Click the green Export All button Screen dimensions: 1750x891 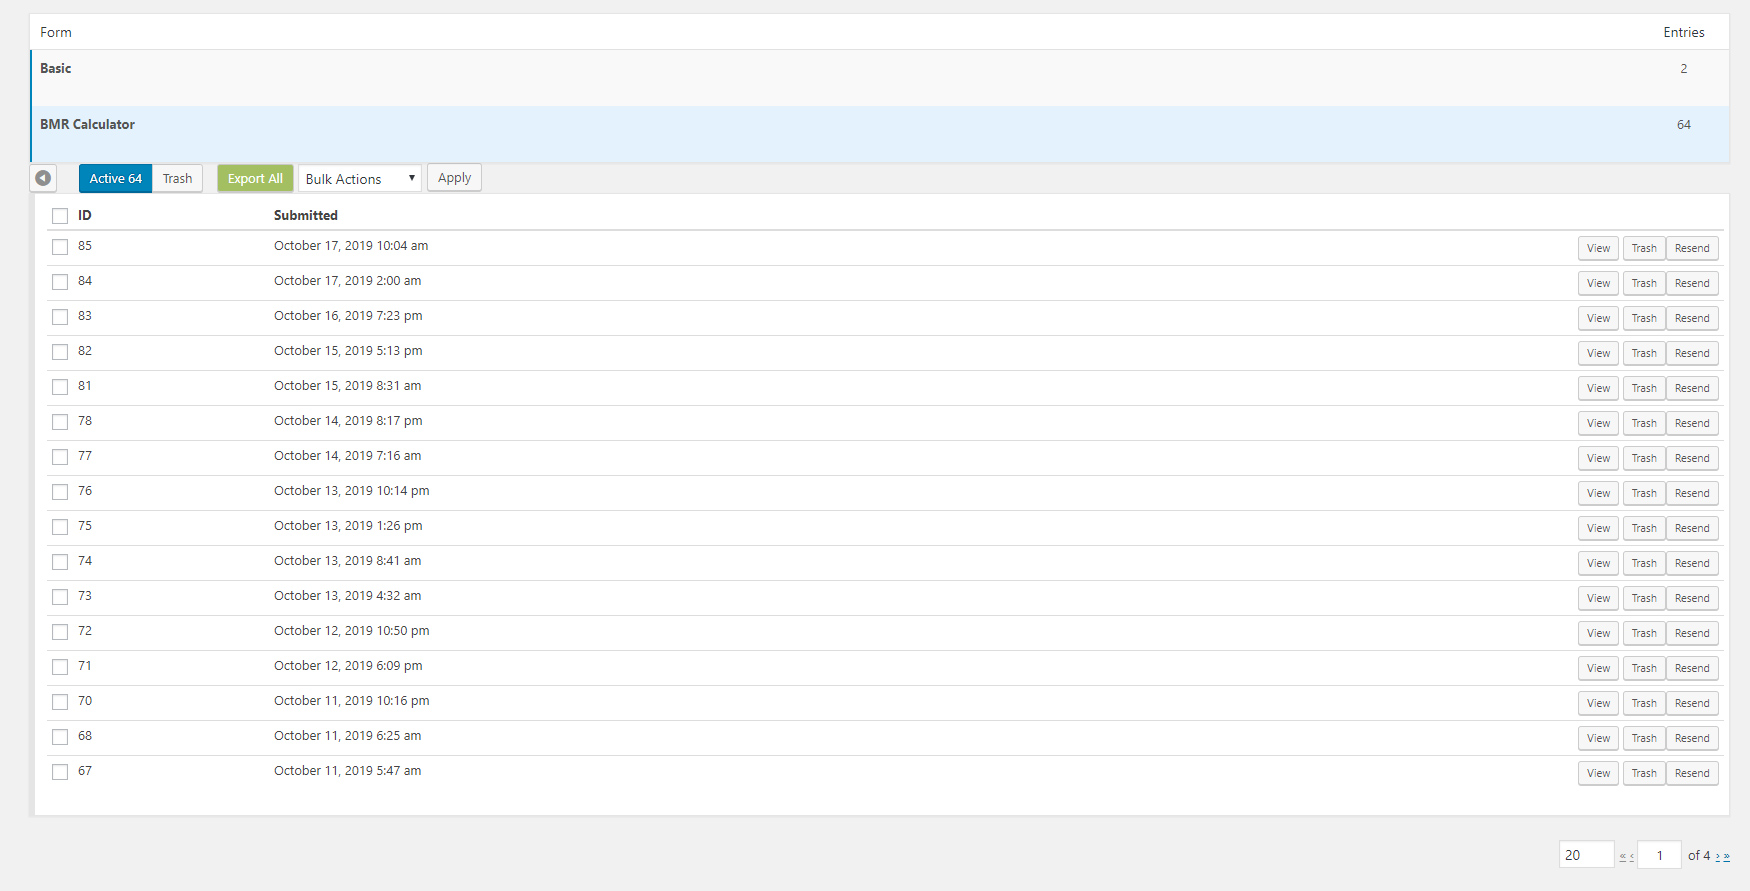(x=255, y=179)
